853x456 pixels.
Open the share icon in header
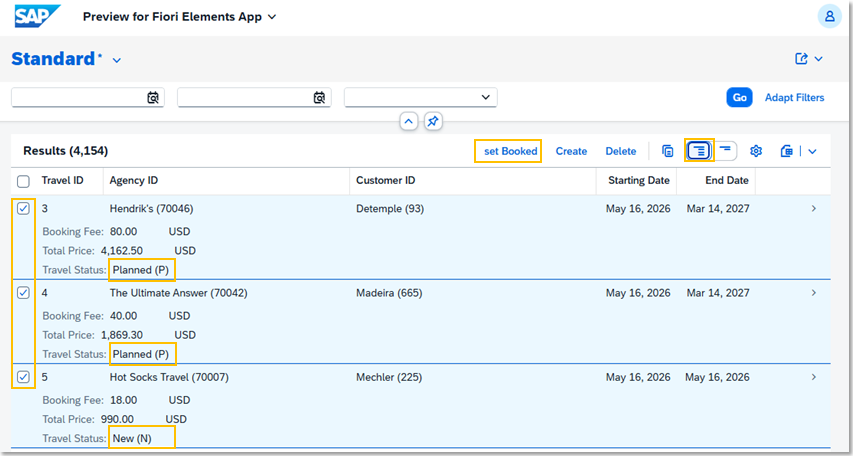(801, 59)
